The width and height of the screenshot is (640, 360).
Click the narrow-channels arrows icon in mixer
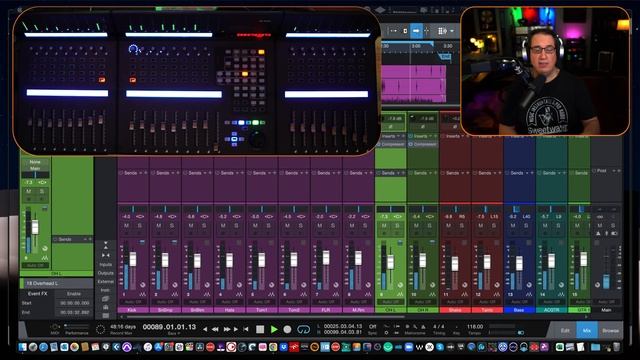[105, 255]
